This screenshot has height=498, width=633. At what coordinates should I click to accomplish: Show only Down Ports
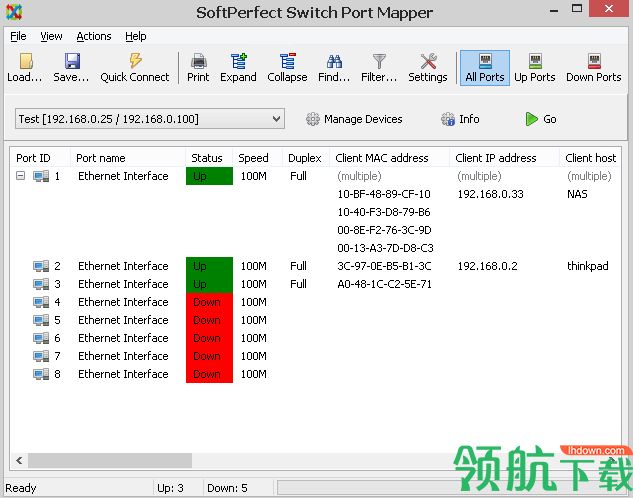coord(594,67)
